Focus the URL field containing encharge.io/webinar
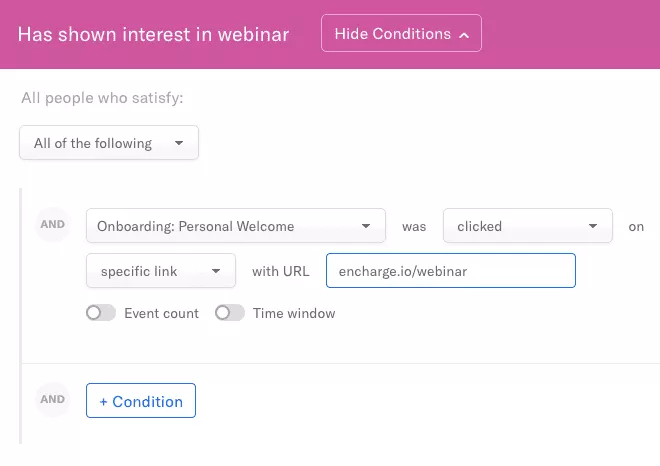Screen dimensions: 660x466 450,271
